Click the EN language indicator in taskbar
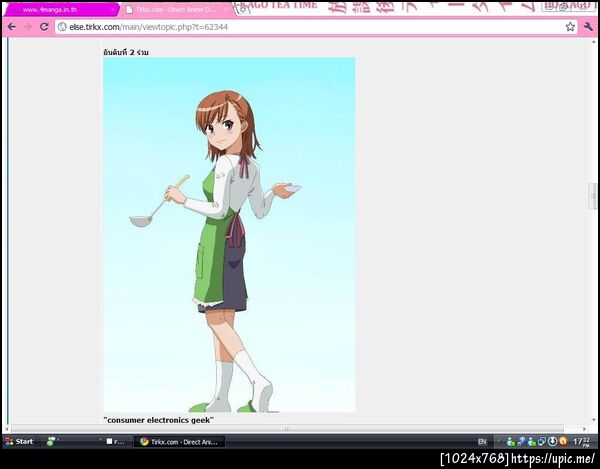The image size is (600, 469). pos(482,442)
